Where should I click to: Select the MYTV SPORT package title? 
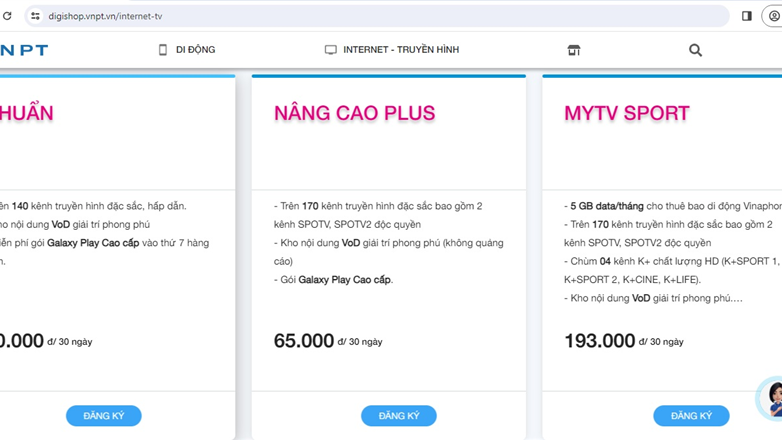pos(626,113)
